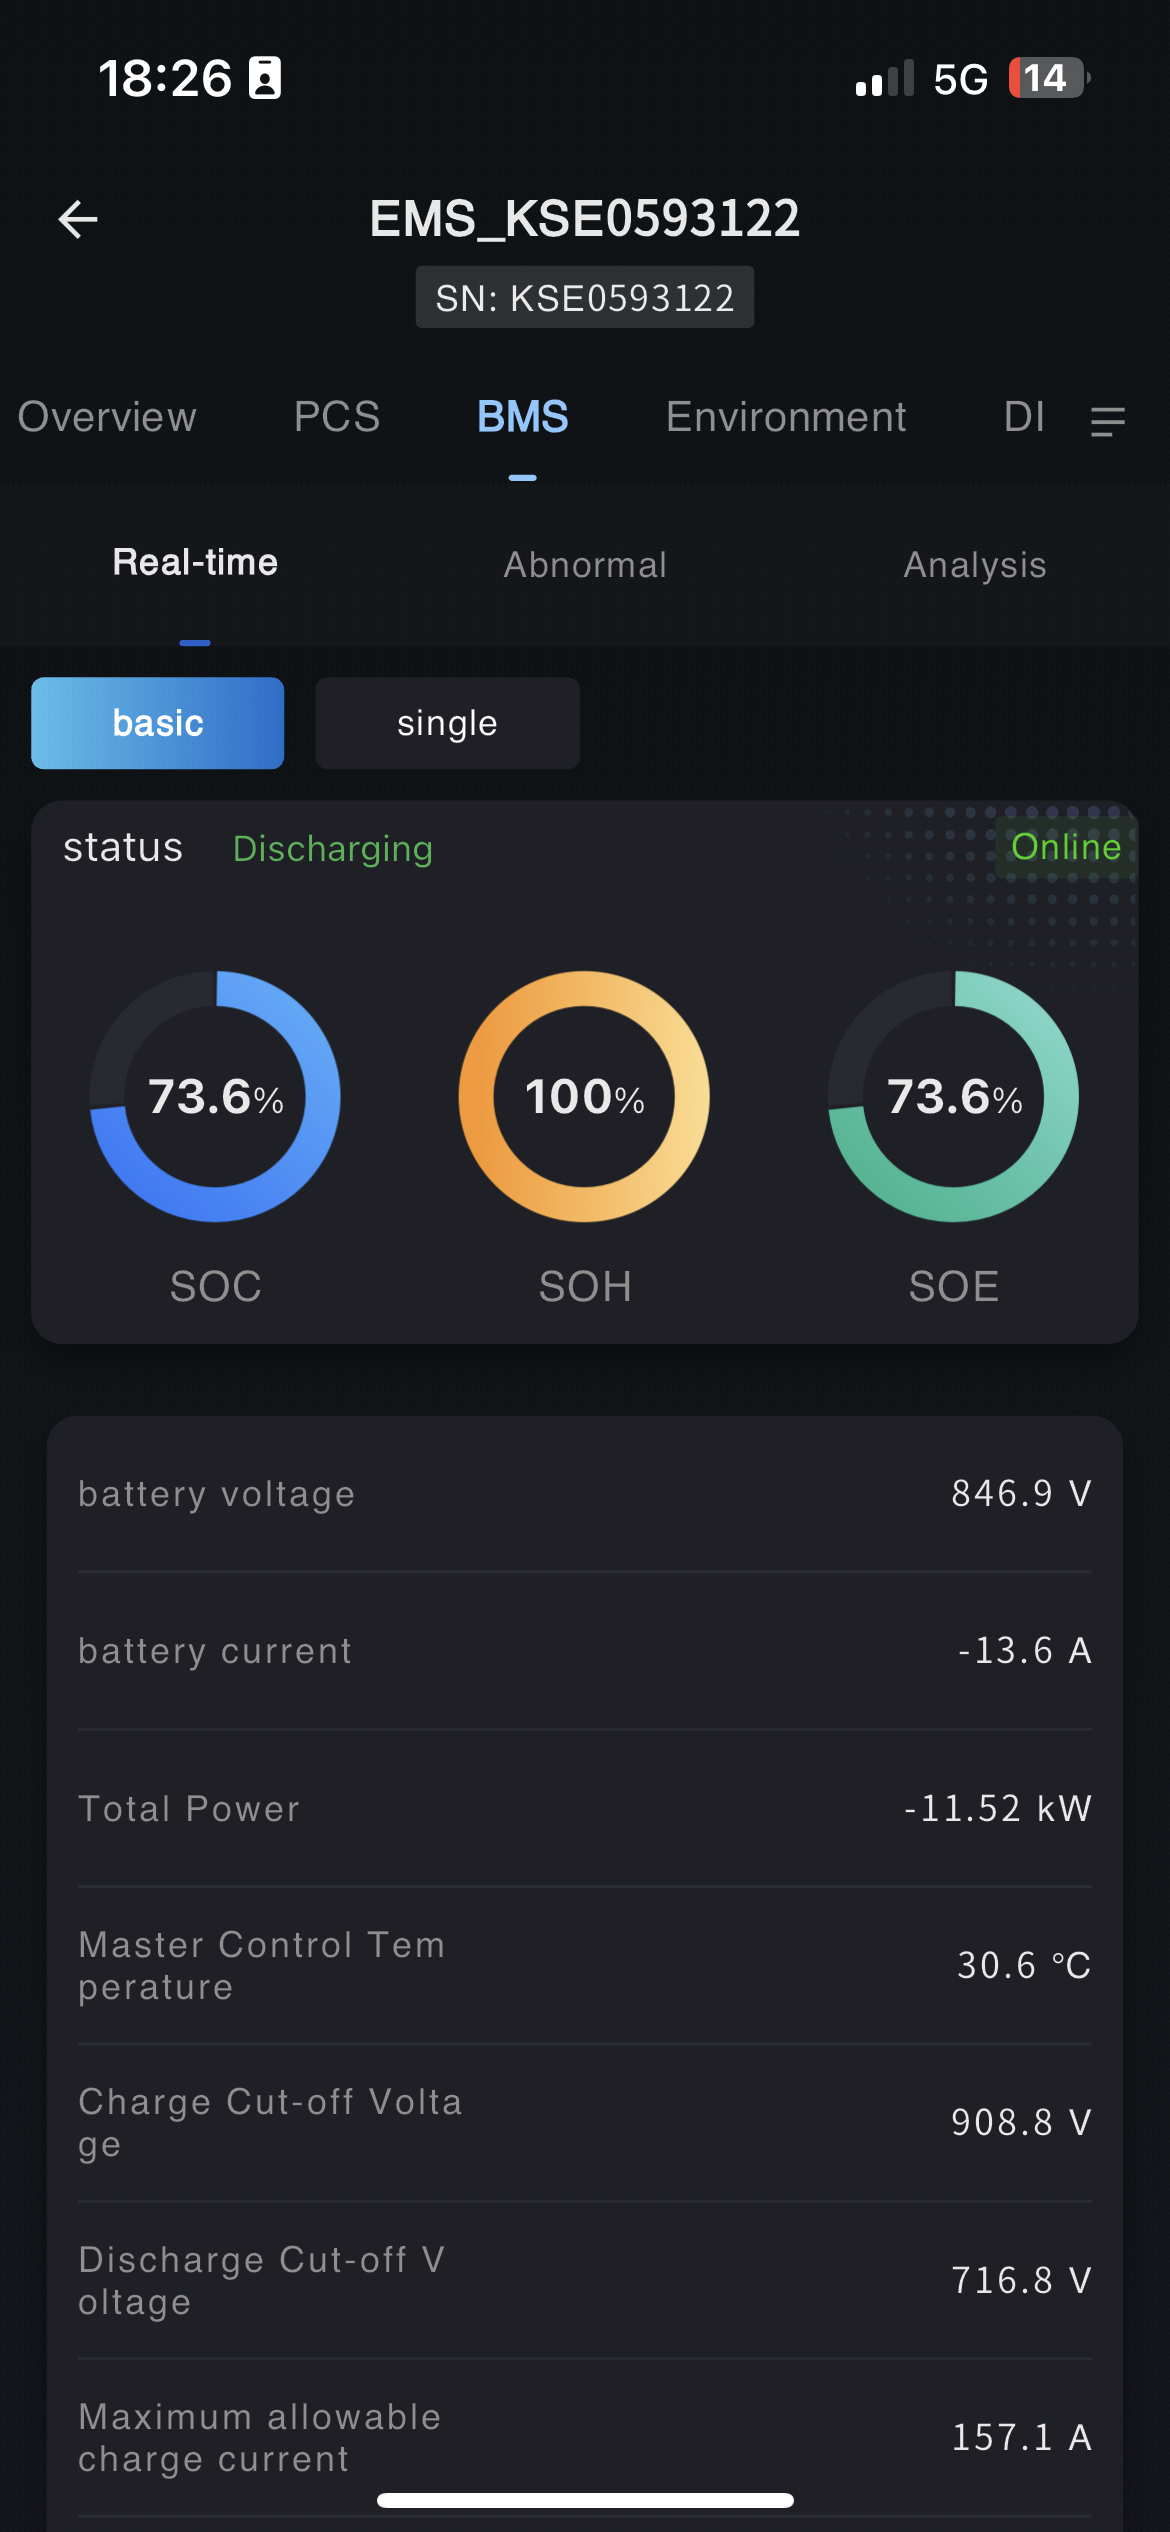Tap the cellular signal bars icon
Viewport: 1170px width, 2532px height.
(884, 79)
